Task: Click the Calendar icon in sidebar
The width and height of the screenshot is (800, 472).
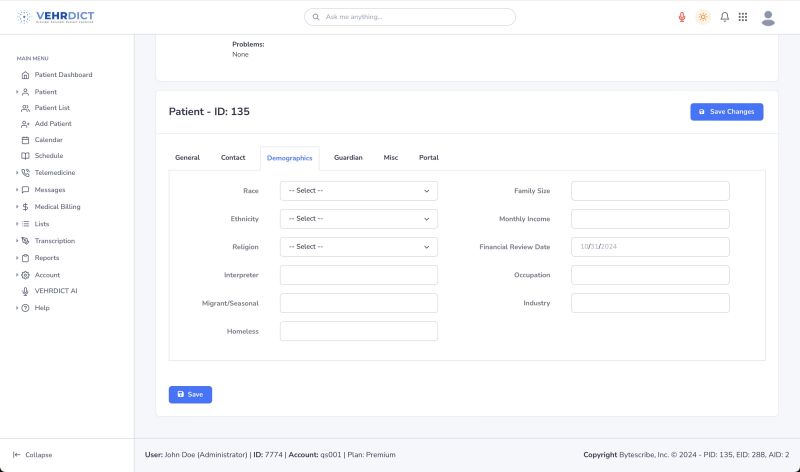Action: (x=25, y=140)
